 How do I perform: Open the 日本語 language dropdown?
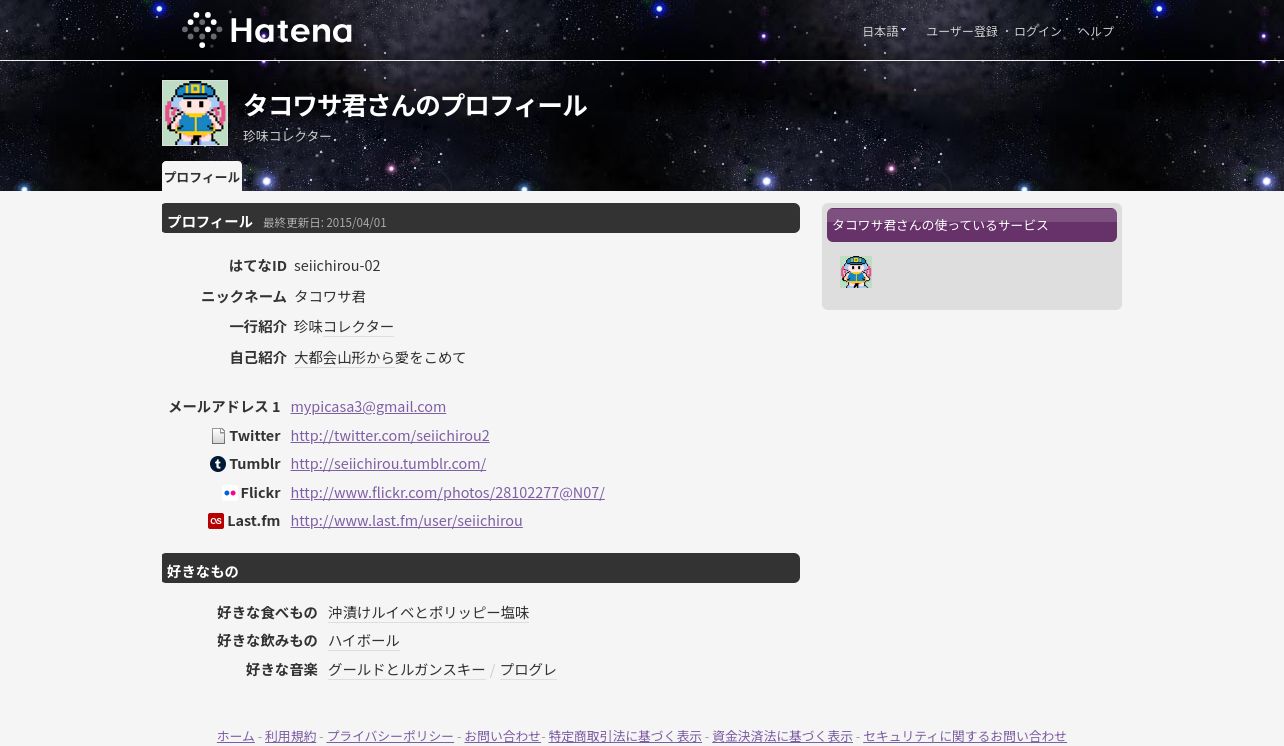[x=884, y=31]
